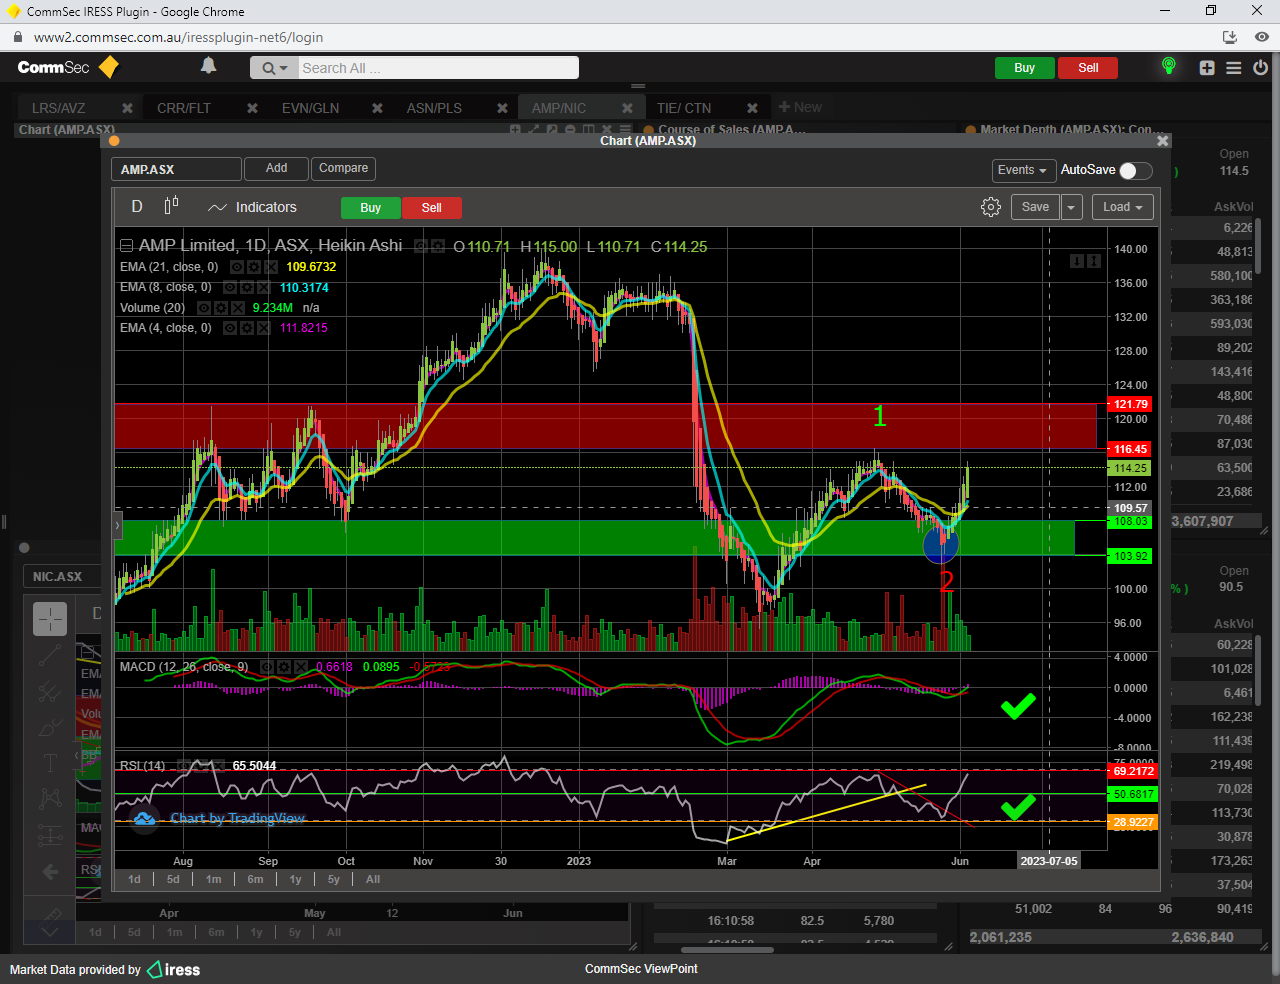This screenshot has width=1280, height=984.
Task: Open the arrow dropdown beside Save
Action: point(1071,207)
